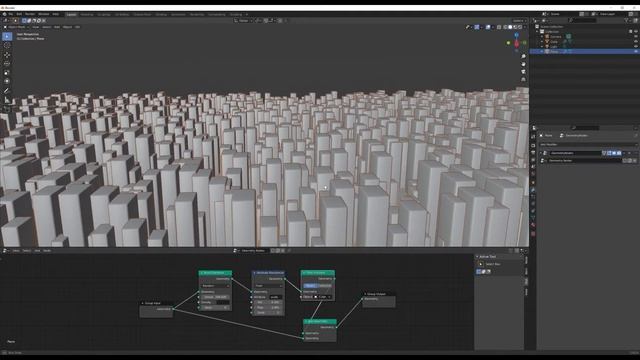Select Collection mode on Point Instance node
Screen dimensions: 640x360
coord(325,286)
